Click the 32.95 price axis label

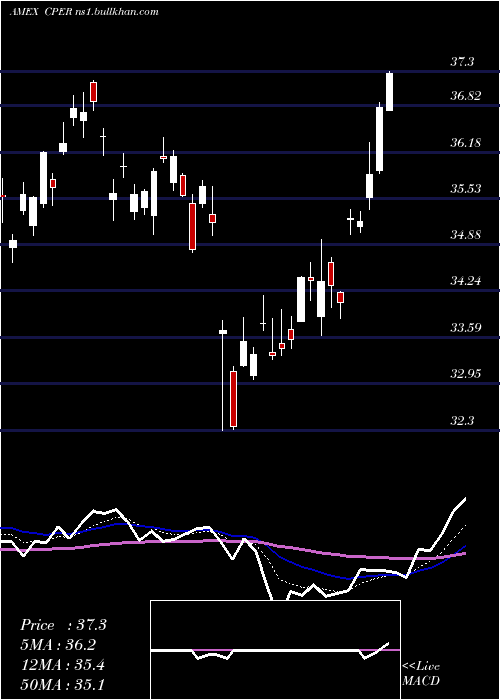(465, 374)
